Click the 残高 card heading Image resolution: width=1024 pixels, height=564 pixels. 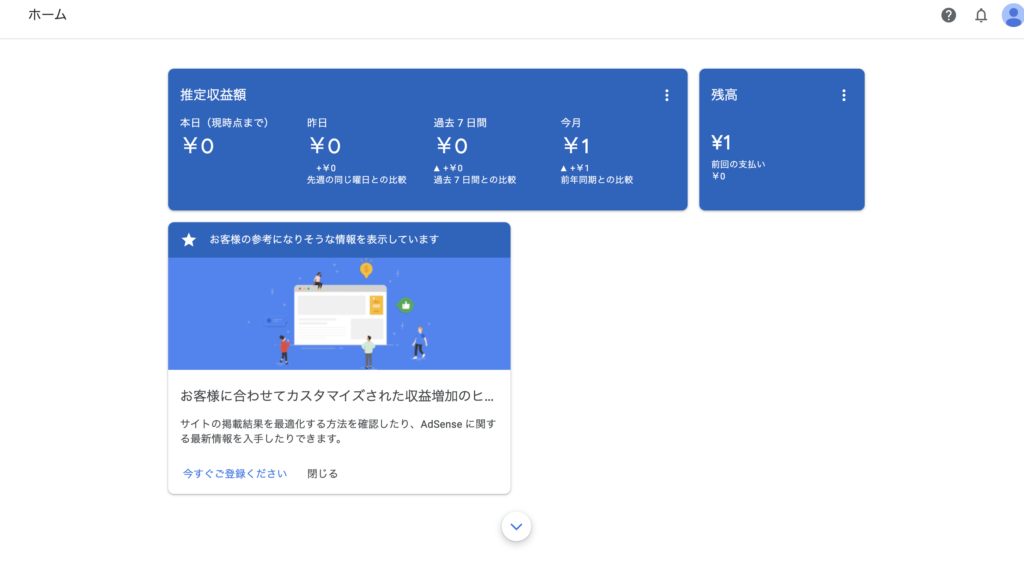tap(724, 95)
